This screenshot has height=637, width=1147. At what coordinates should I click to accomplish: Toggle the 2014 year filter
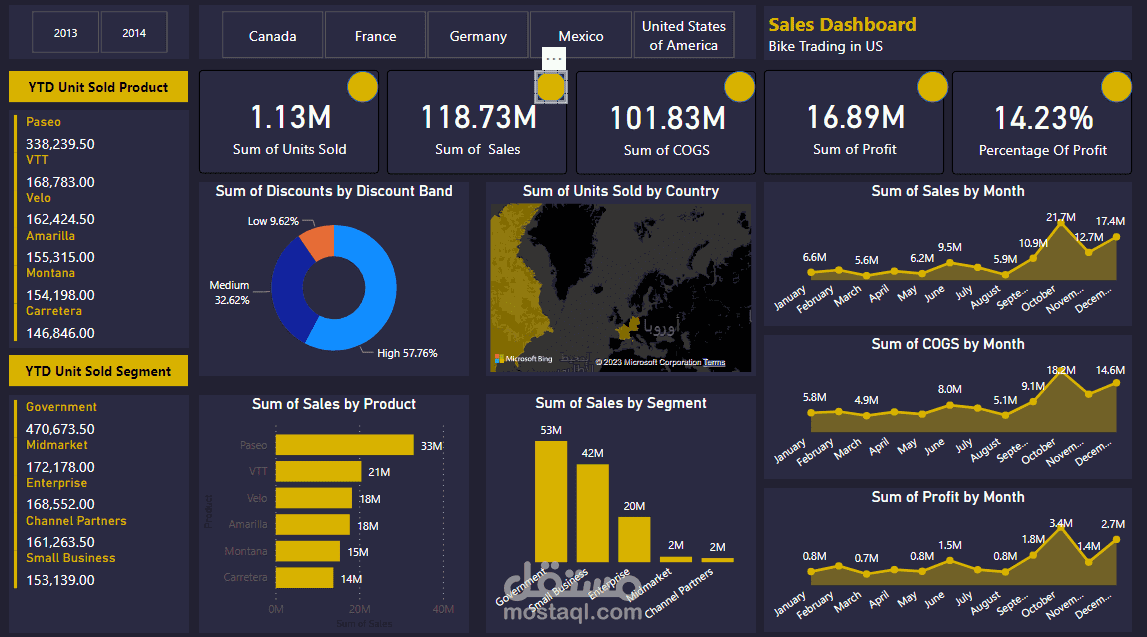click(x=133, y=31)
